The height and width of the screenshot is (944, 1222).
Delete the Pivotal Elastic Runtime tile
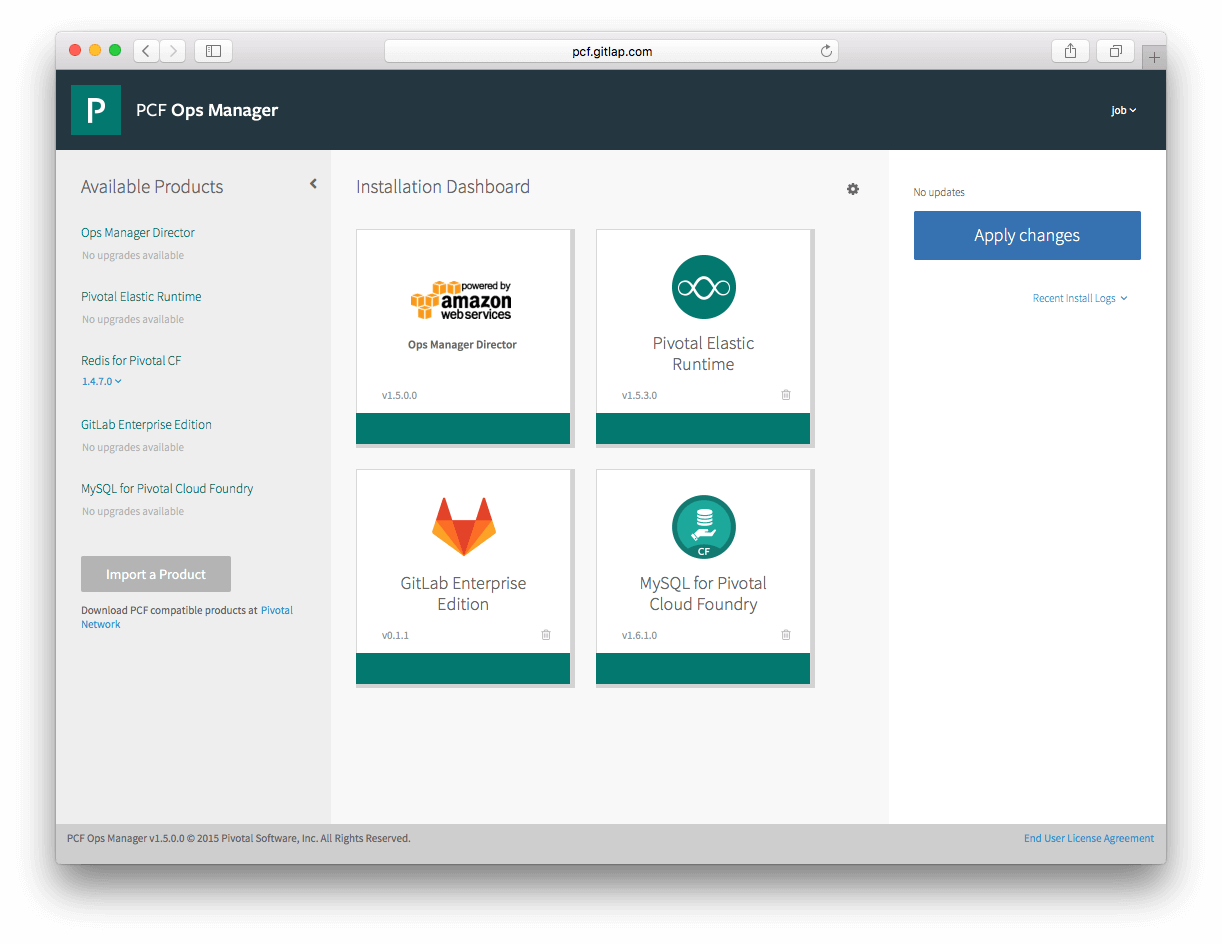point(786,395)
